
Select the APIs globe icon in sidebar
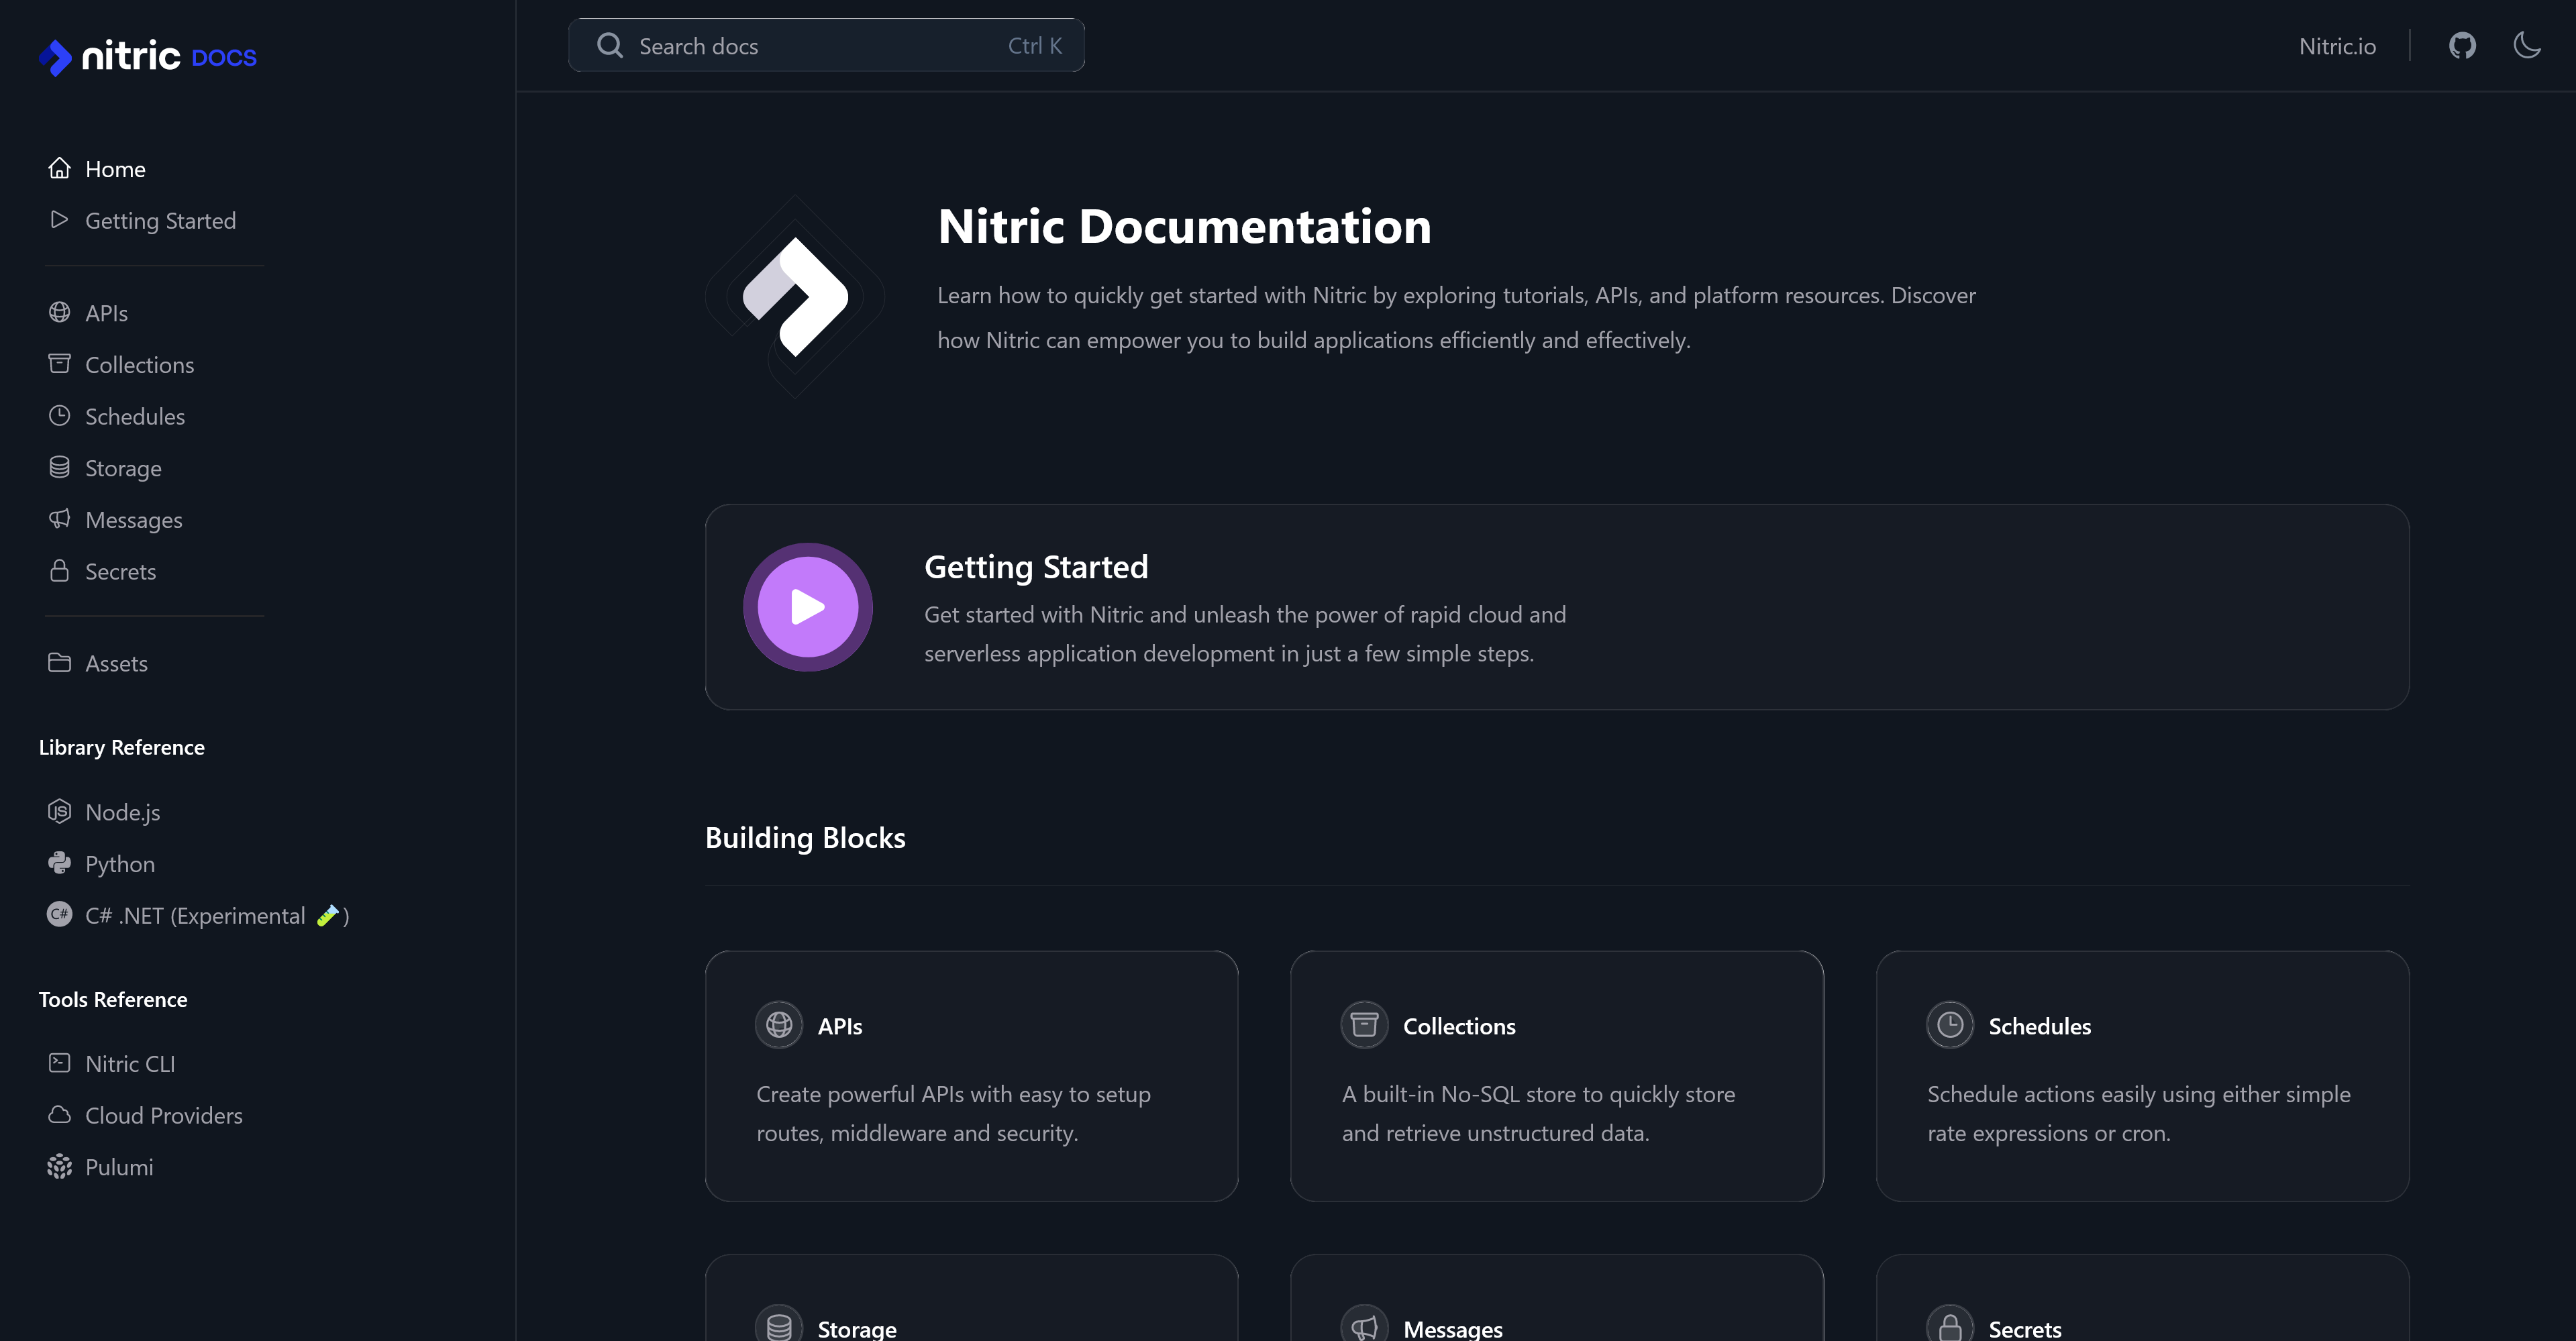click(x=60, y=312)
